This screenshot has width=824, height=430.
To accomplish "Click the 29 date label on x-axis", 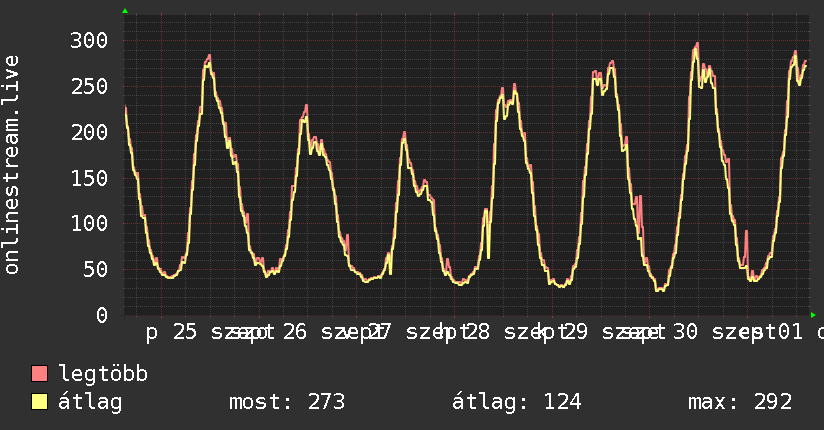I will click(576, 332).
